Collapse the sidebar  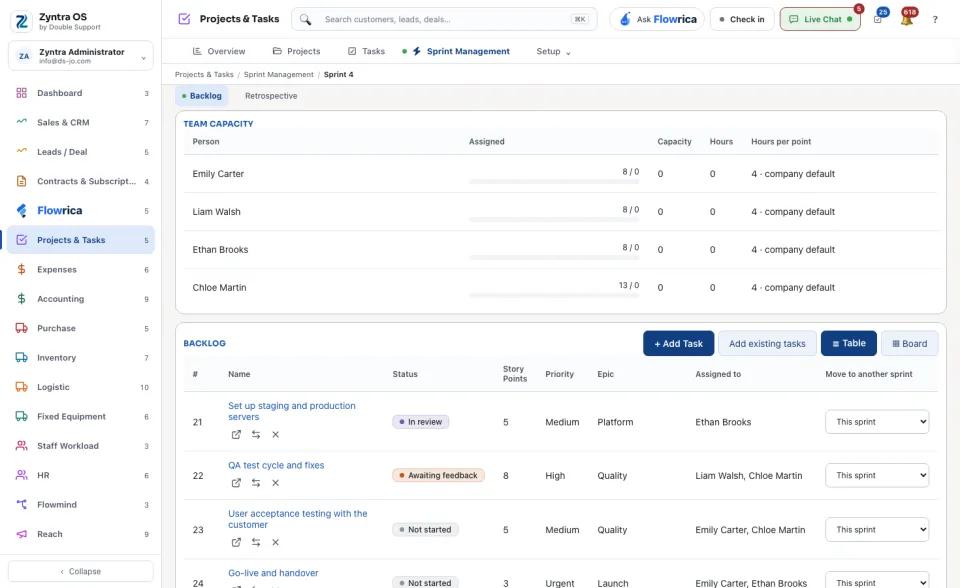click(x=81, y=571)
